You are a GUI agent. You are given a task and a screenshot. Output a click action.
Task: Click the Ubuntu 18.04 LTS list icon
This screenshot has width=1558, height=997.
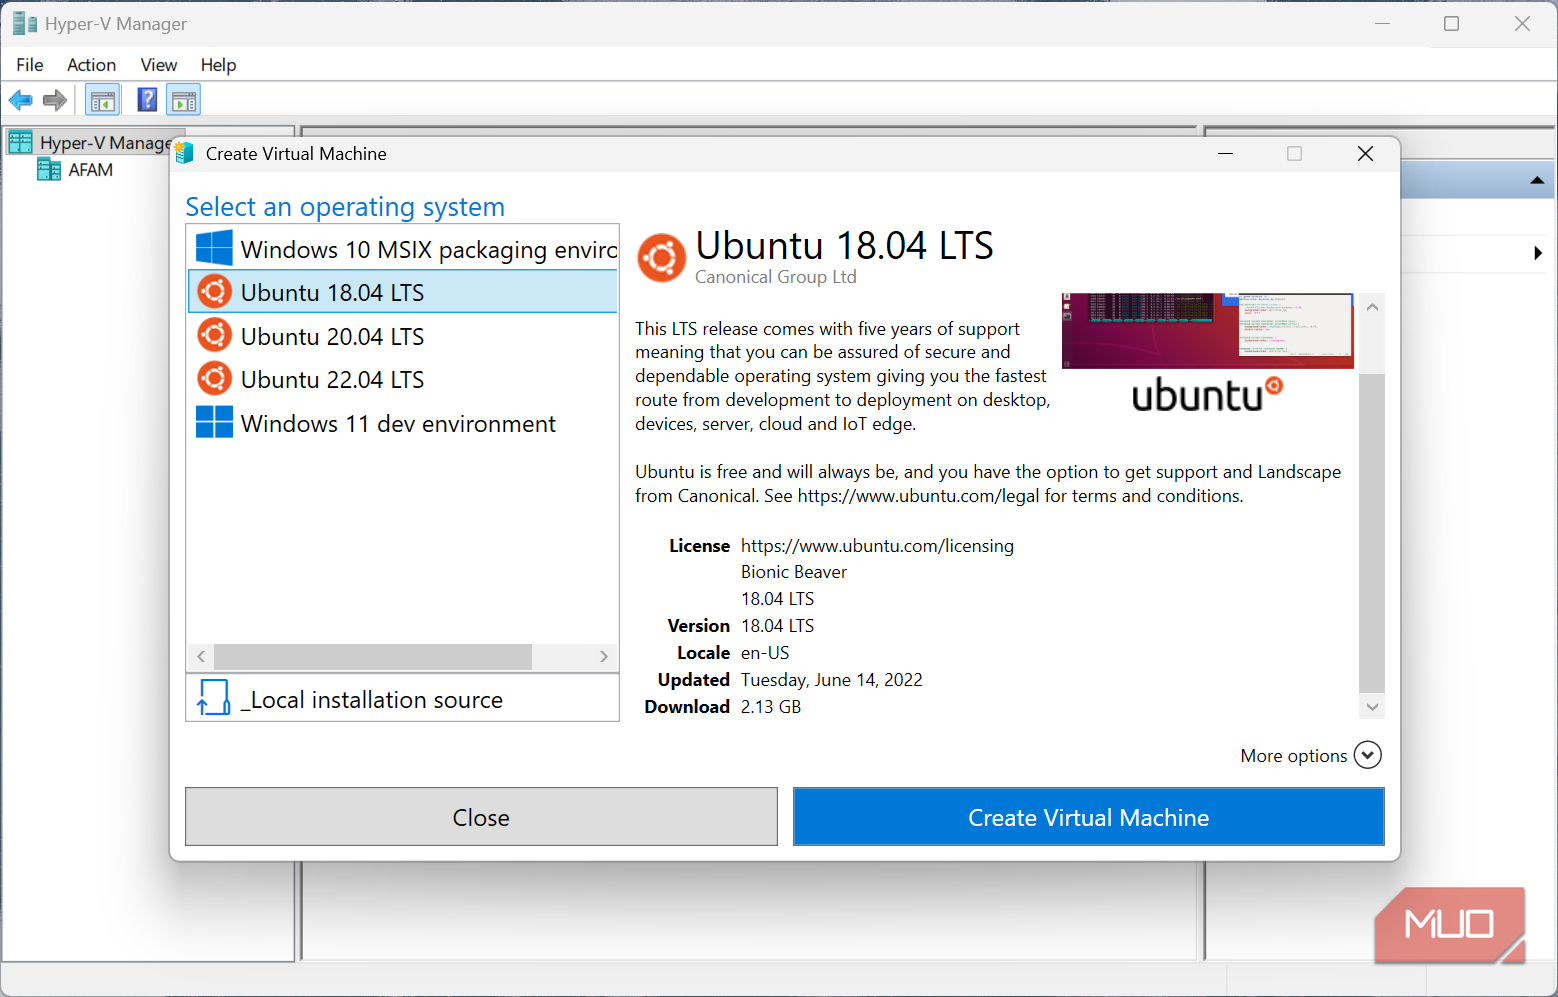tap(214, 292)
